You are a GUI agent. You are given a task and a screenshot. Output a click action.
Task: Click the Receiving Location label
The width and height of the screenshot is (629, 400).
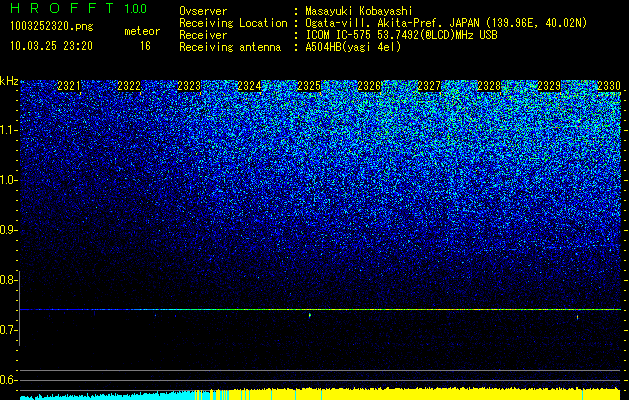point(233,23)
